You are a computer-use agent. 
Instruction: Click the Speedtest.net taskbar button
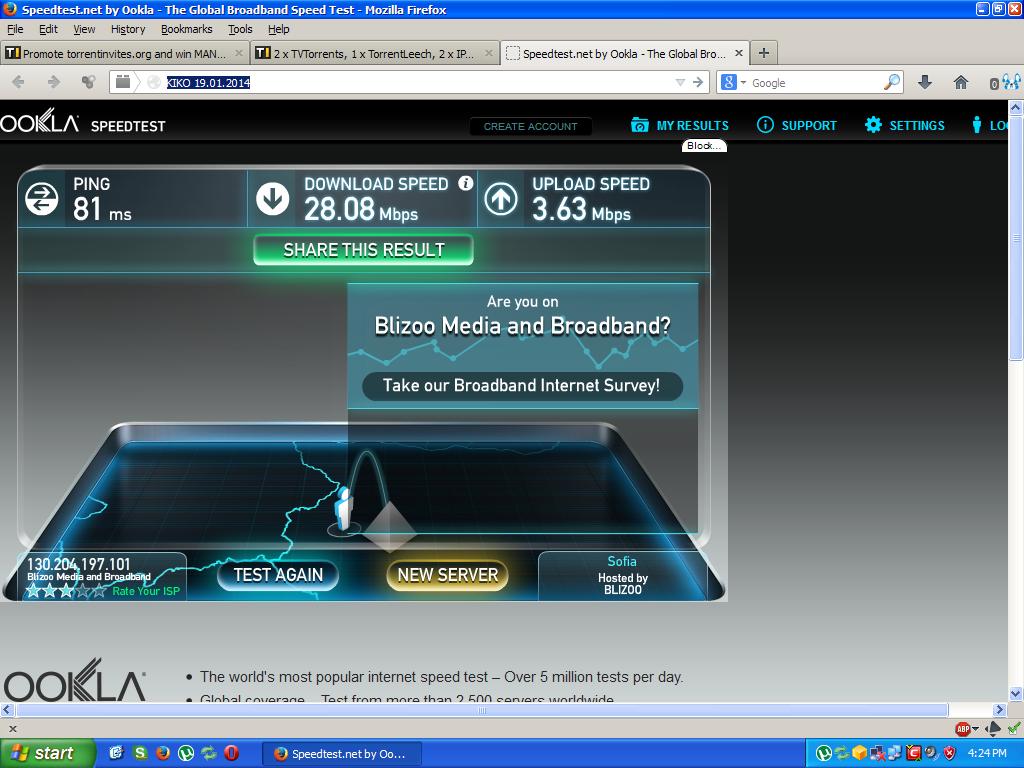click(342, 754)
